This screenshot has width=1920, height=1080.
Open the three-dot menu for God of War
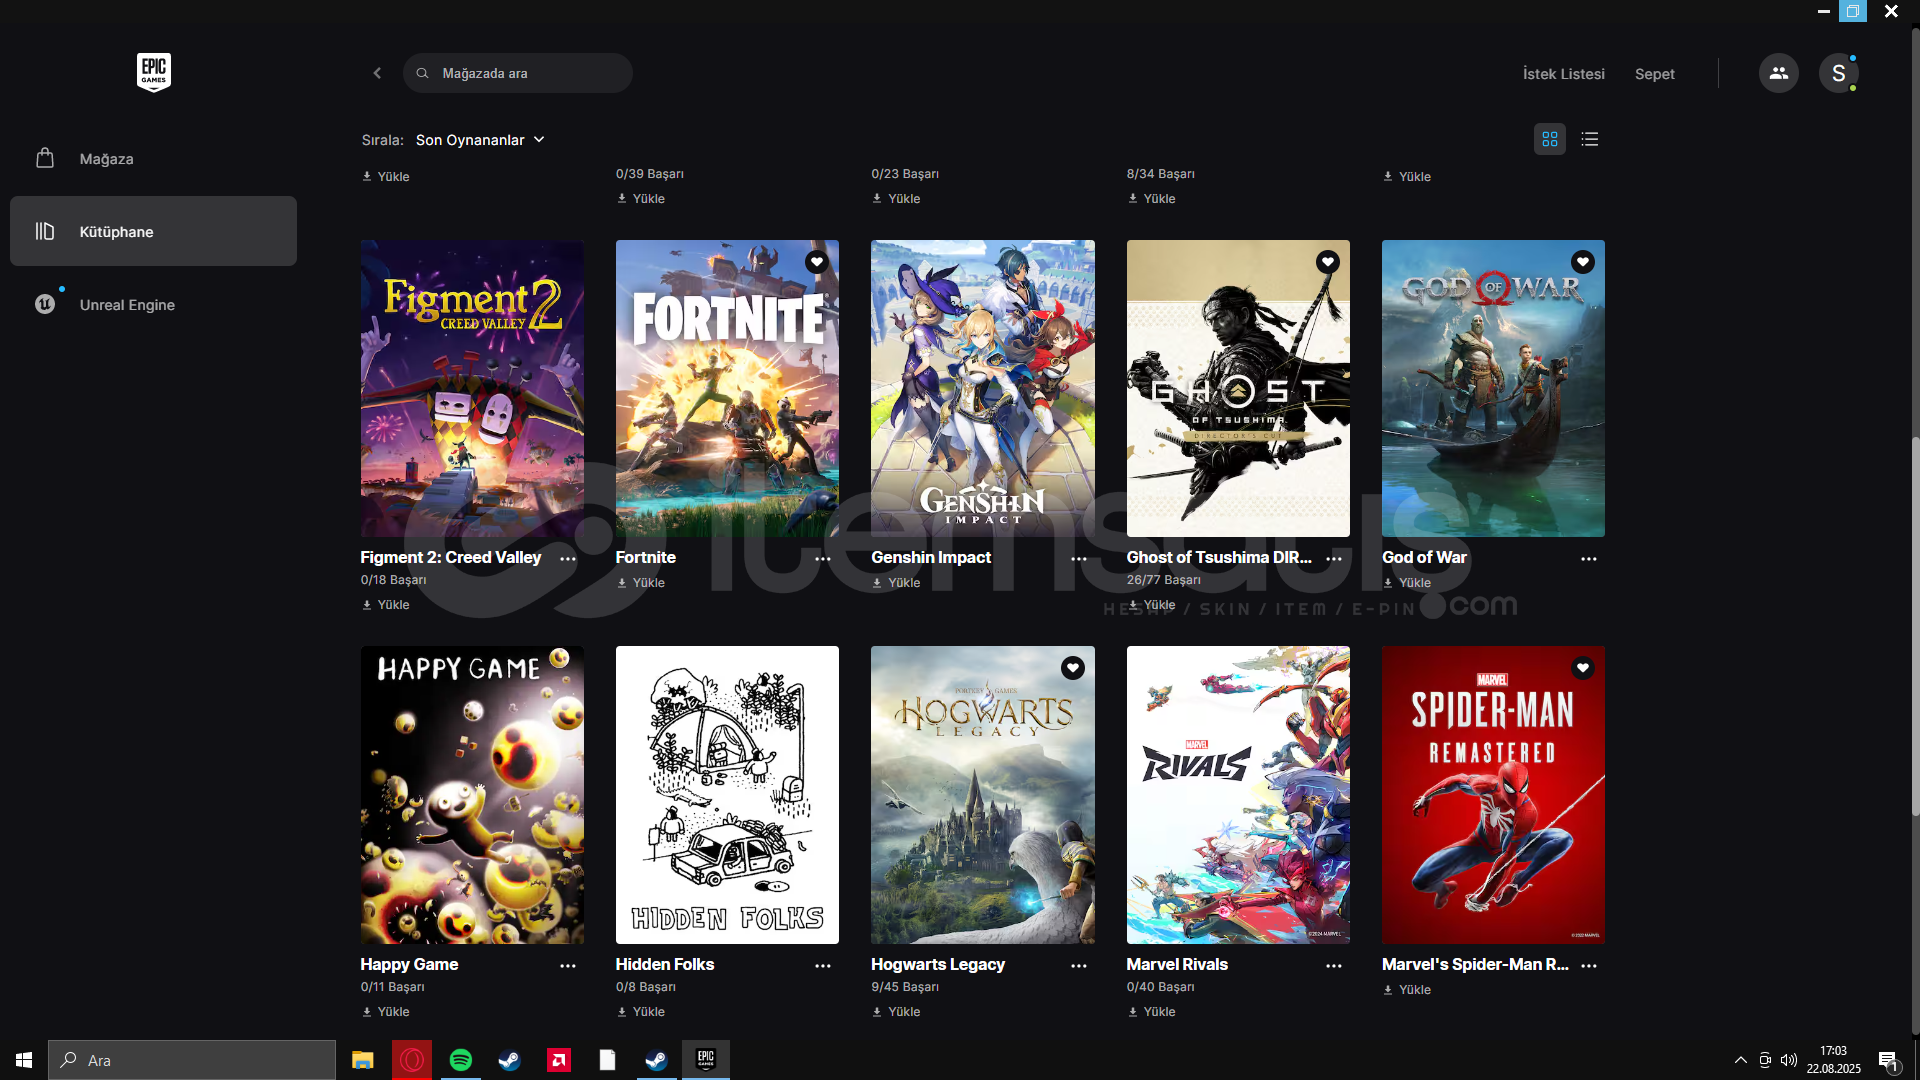[1589, 559]
